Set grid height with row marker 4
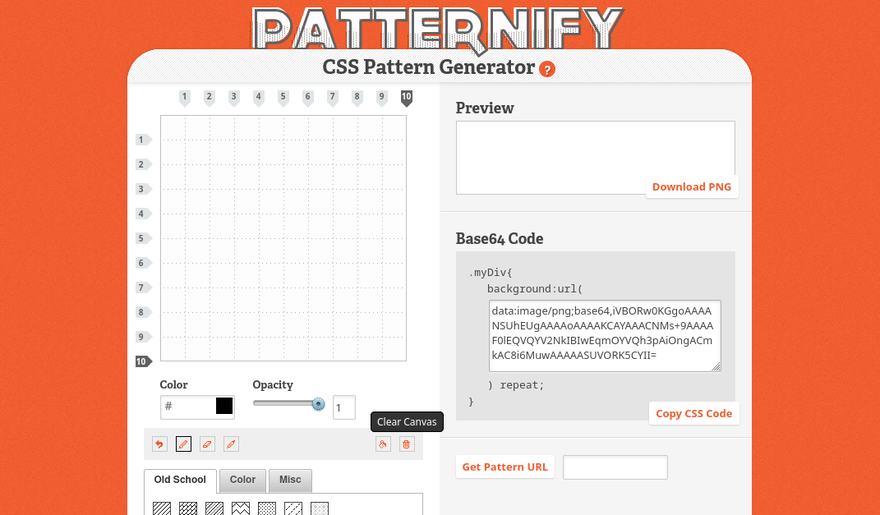This screenshot has height=515, width=880. 144,214
